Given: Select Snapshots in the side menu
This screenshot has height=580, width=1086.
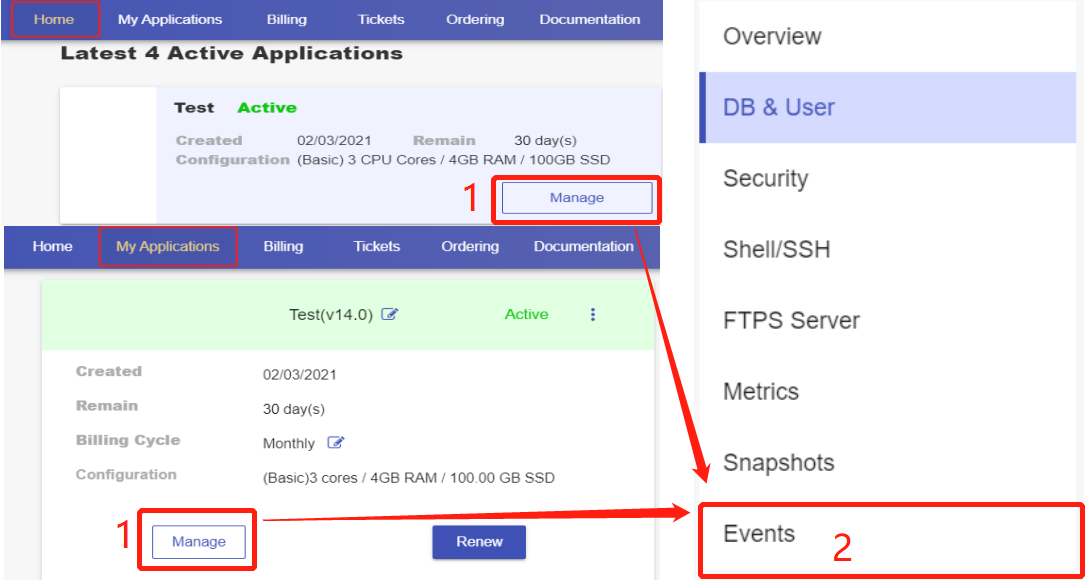Looking at the screenshot, I should point(778,463).
